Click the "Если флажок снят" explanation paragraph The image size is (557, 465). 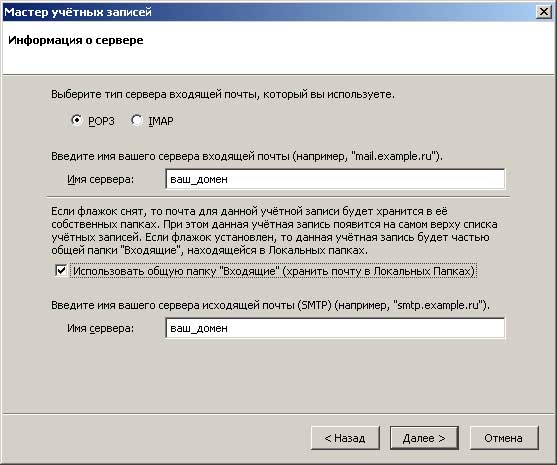(x=274, y=231)
